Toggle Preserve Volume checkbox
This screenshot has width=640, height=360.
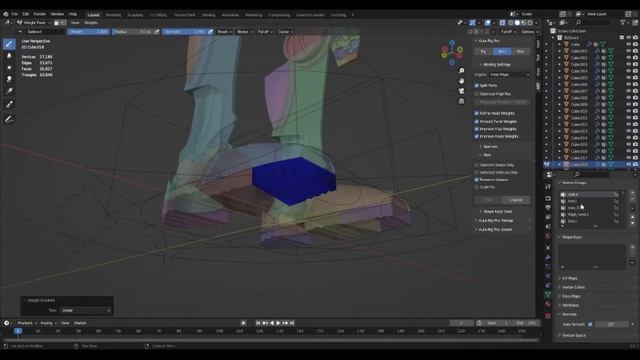pyautogui.click(x=476, y=180)
